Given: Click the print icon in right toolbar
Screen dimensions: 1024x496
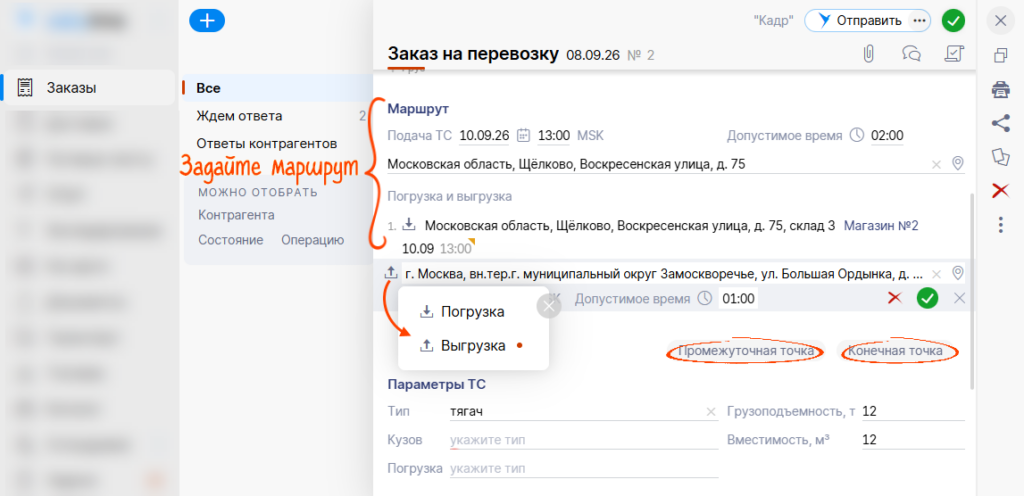Looking at the screenshot, I should click(x=1000, y=89).
